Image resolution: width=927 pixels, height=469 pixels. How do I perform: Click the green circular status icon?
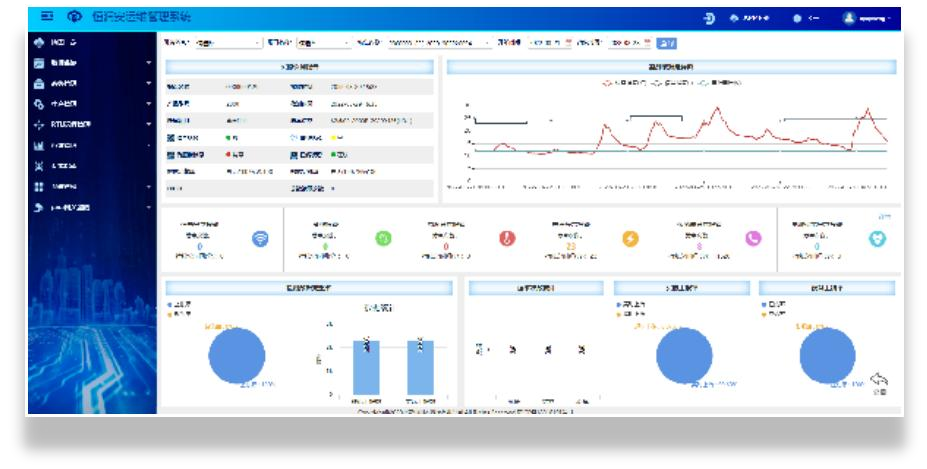(382, 238)
